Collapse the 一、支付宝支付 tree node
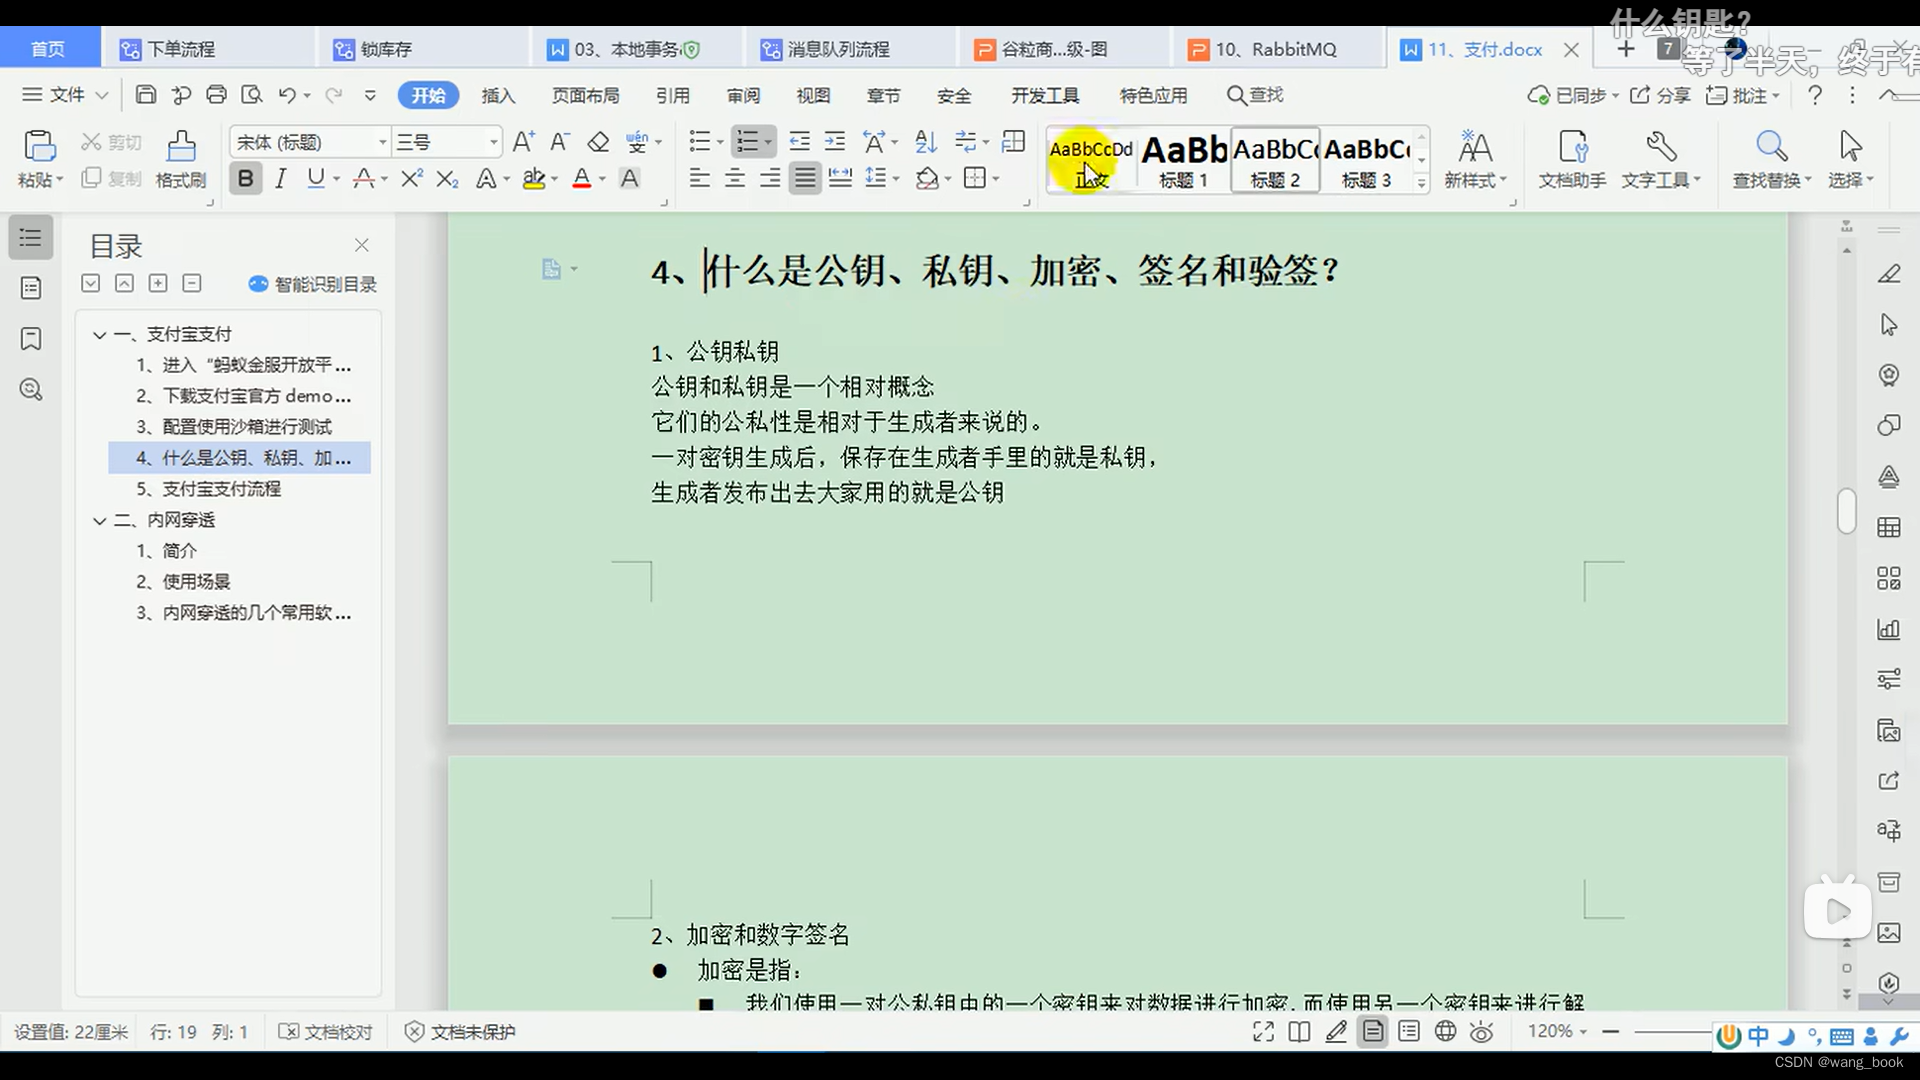The height and width of the screenshot is (1080, 1920). tap(99, 335)
